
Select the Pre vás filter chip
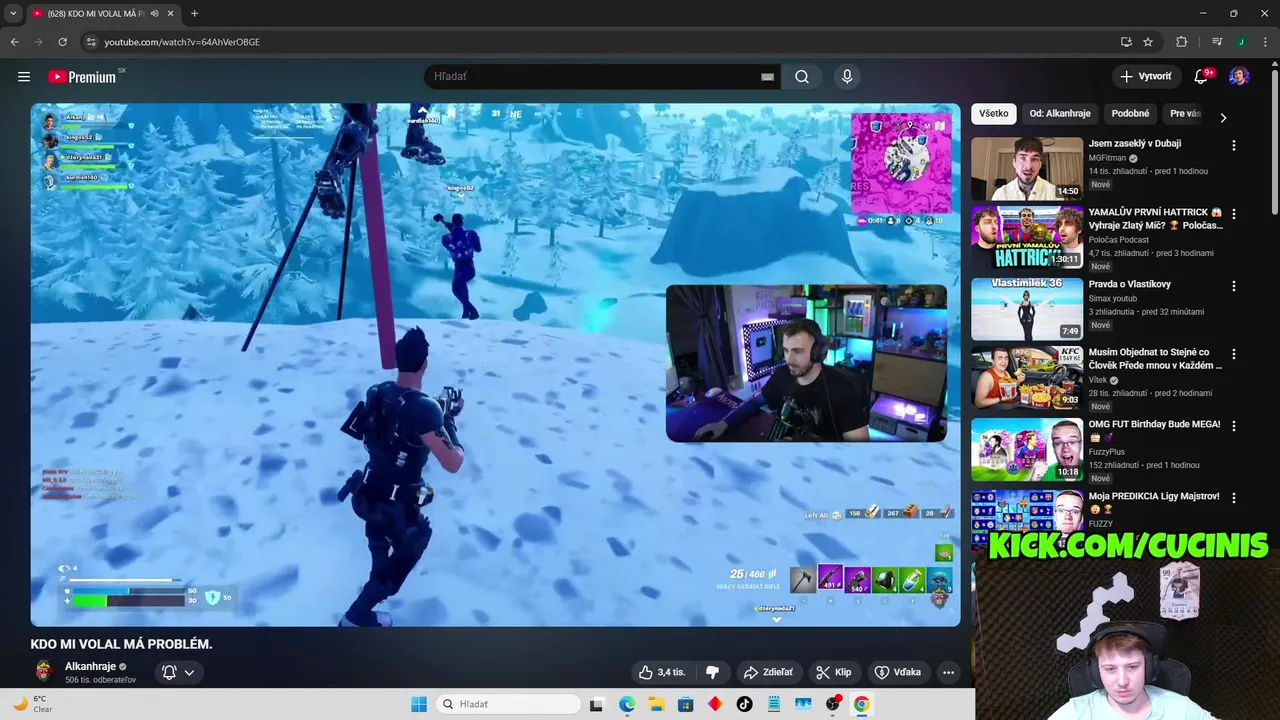1185,113
